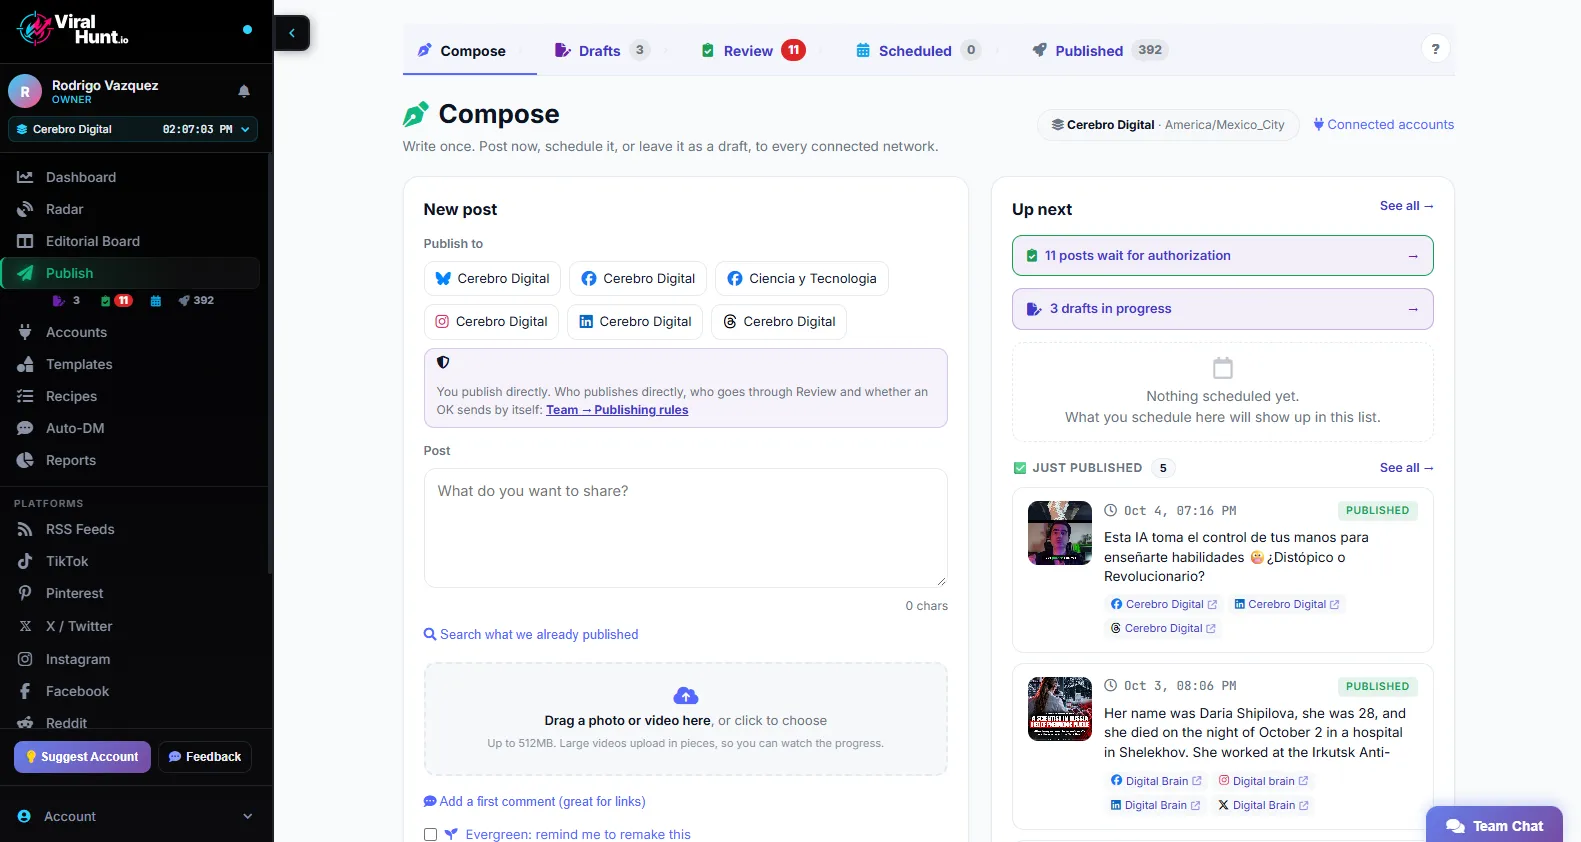Switch to the Published tab

pyautogui.click(x=1099, y=50)
